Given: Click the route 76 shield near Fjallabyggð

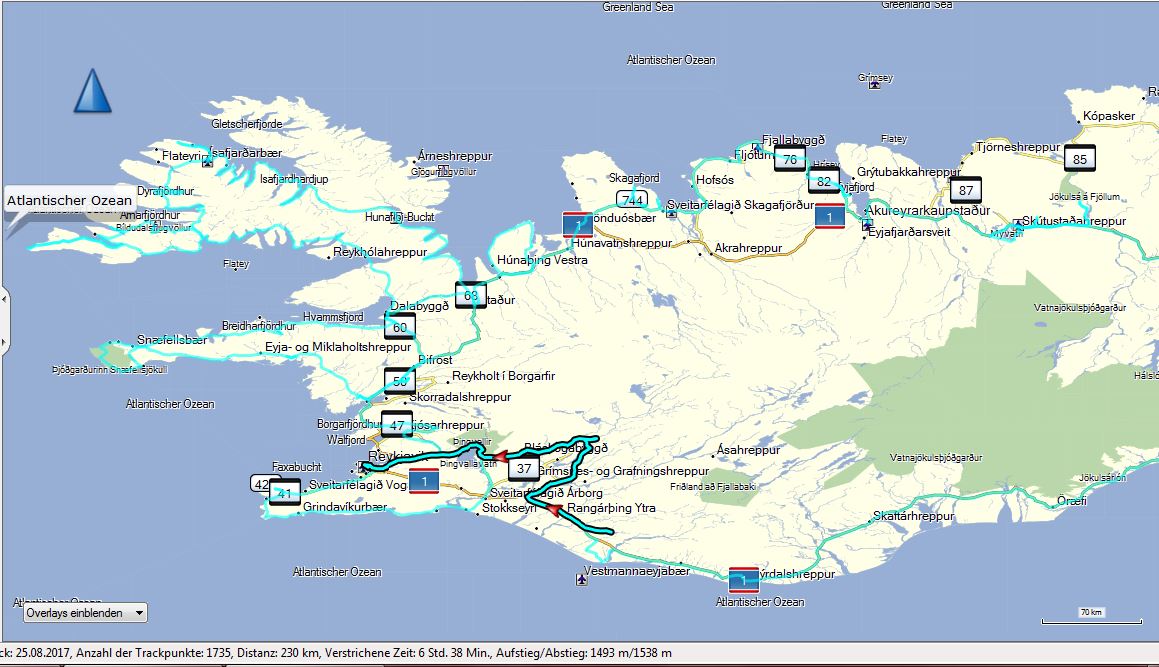Looking at the screenshot, I should [x=790, y=160].
